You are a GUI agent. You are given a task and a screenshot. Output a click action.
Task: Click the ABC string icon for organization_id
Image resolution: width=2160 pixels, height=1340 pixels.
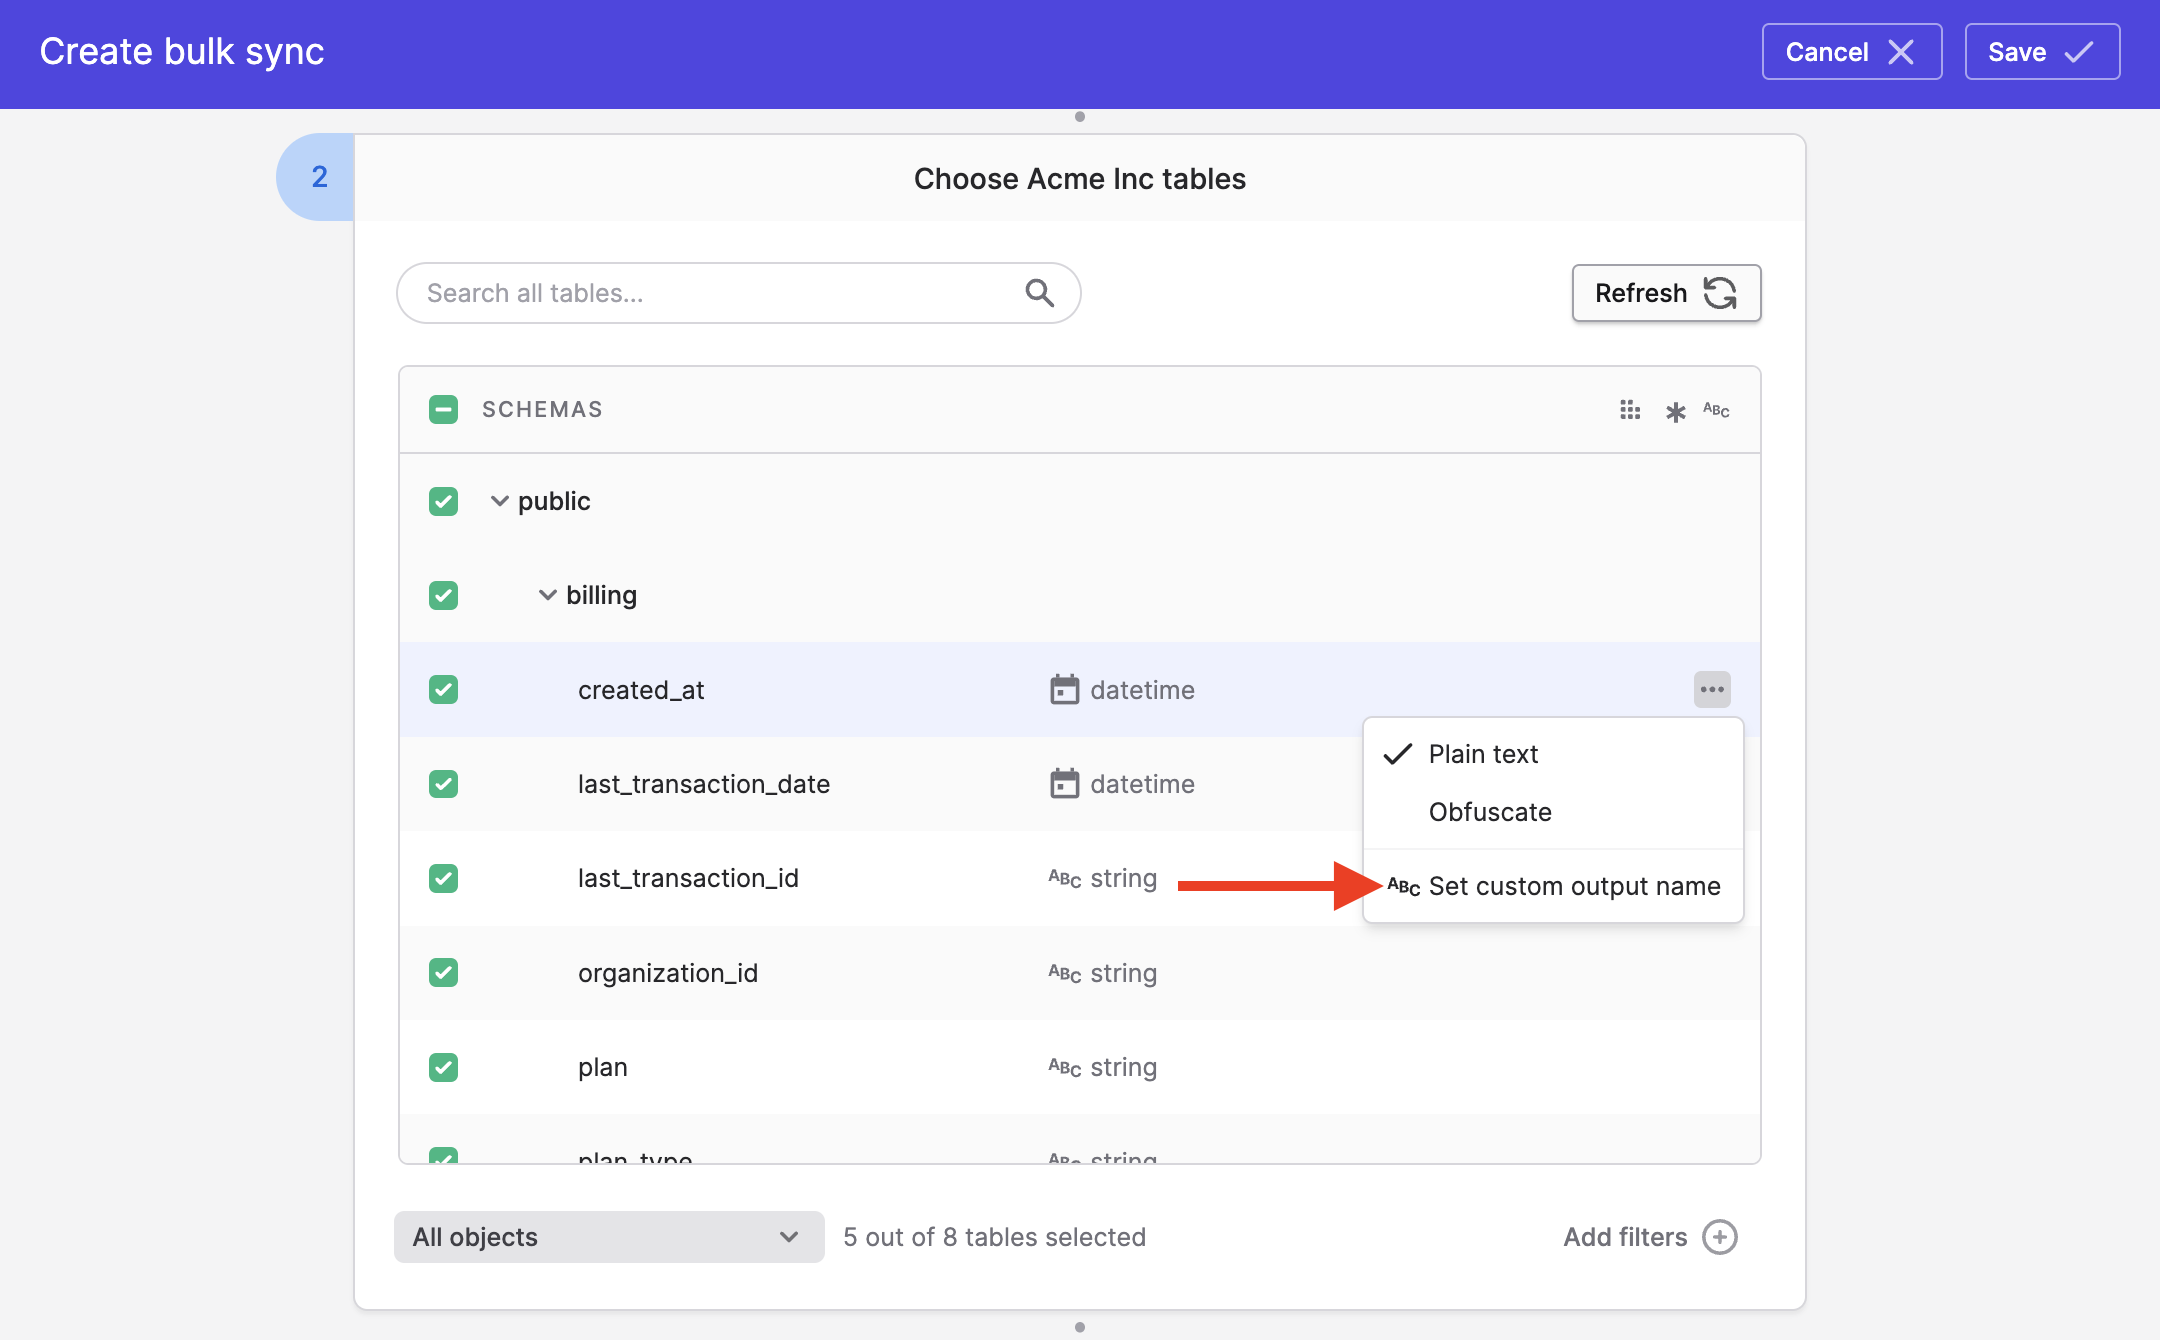1064,973
